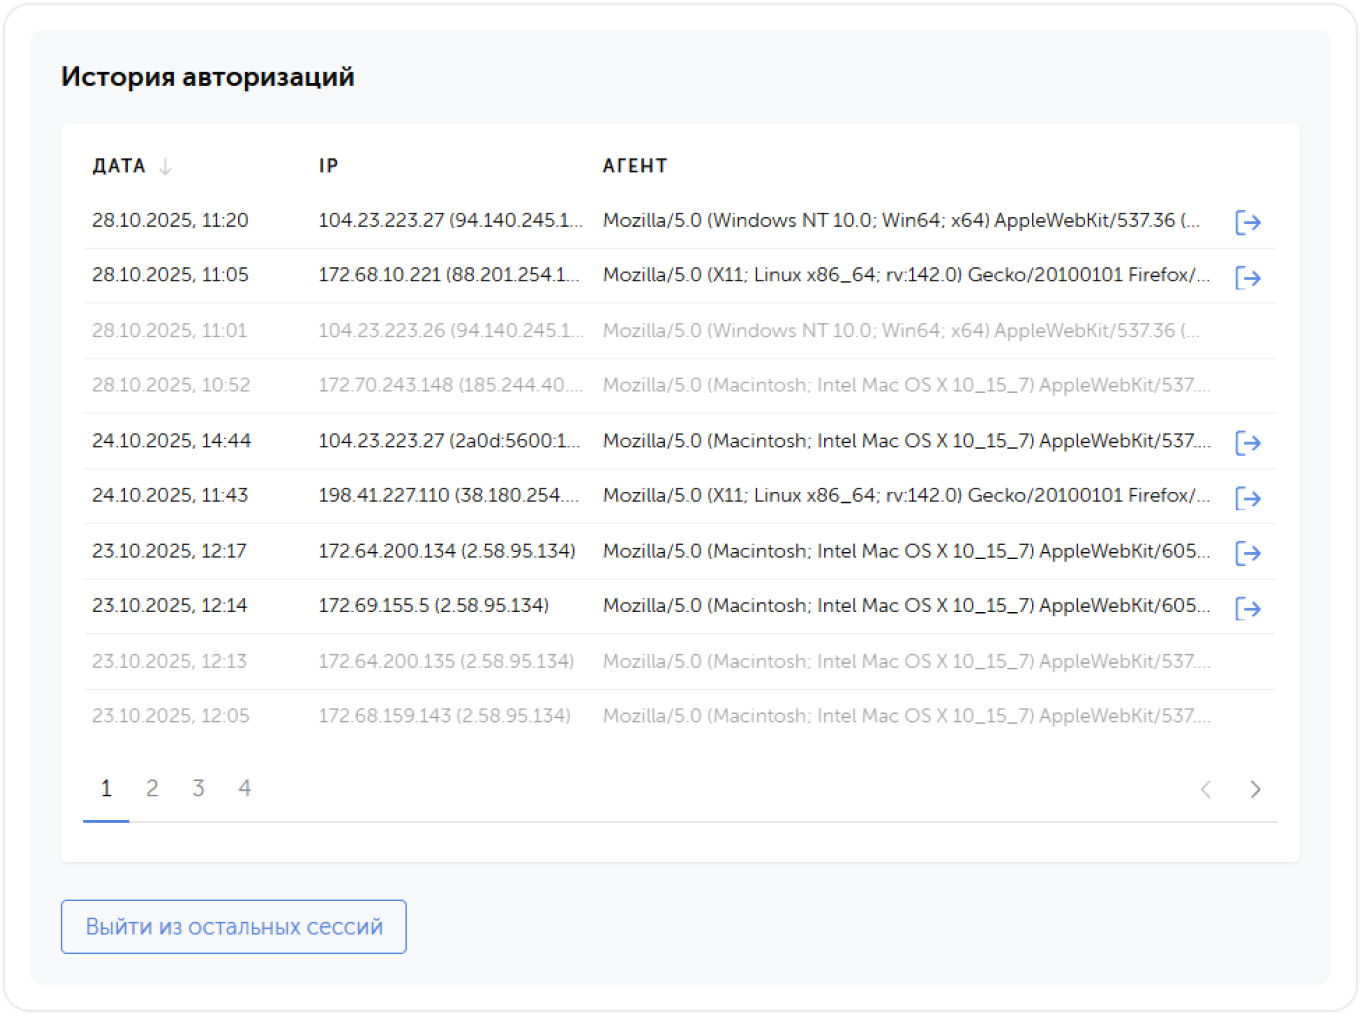Click the IP column header
1361x1015 pixels.
(x=328, y=166)
